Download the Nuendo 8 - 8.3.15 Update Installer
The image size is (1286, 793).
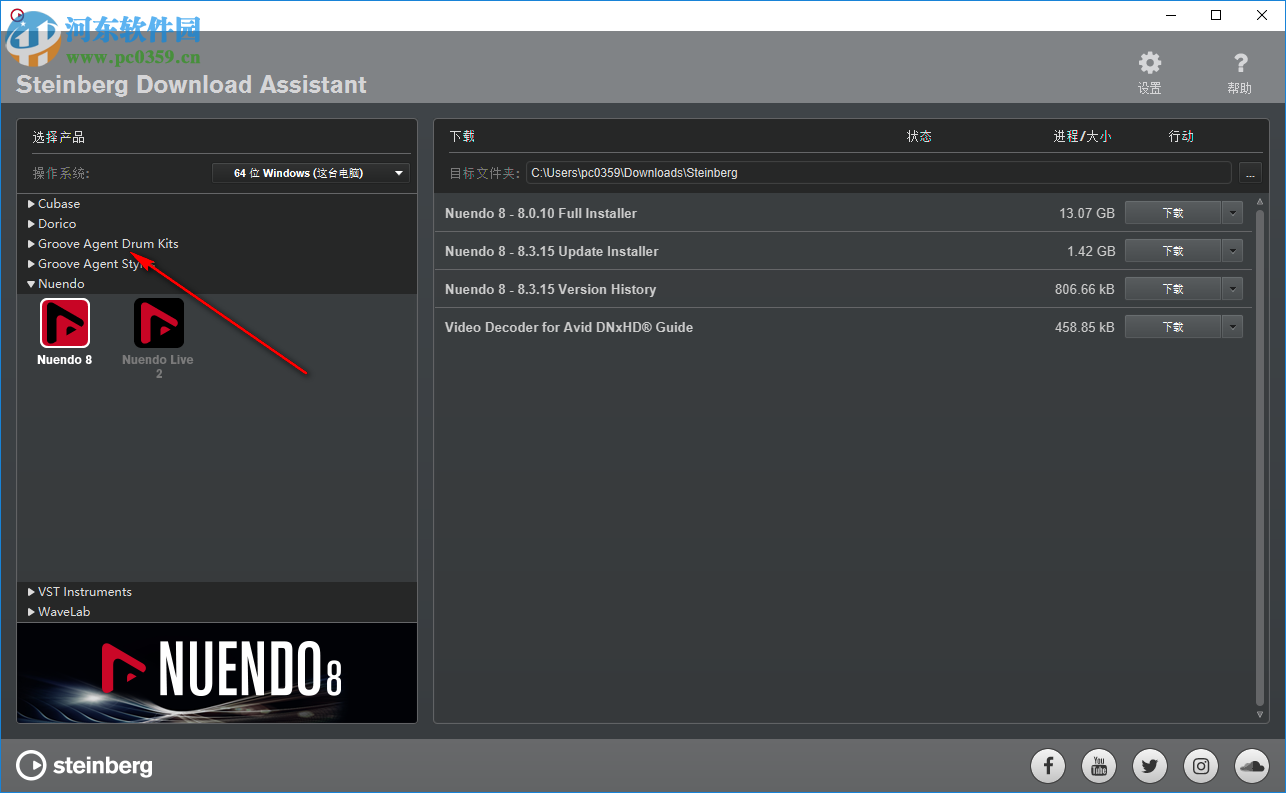point(1171,250)
